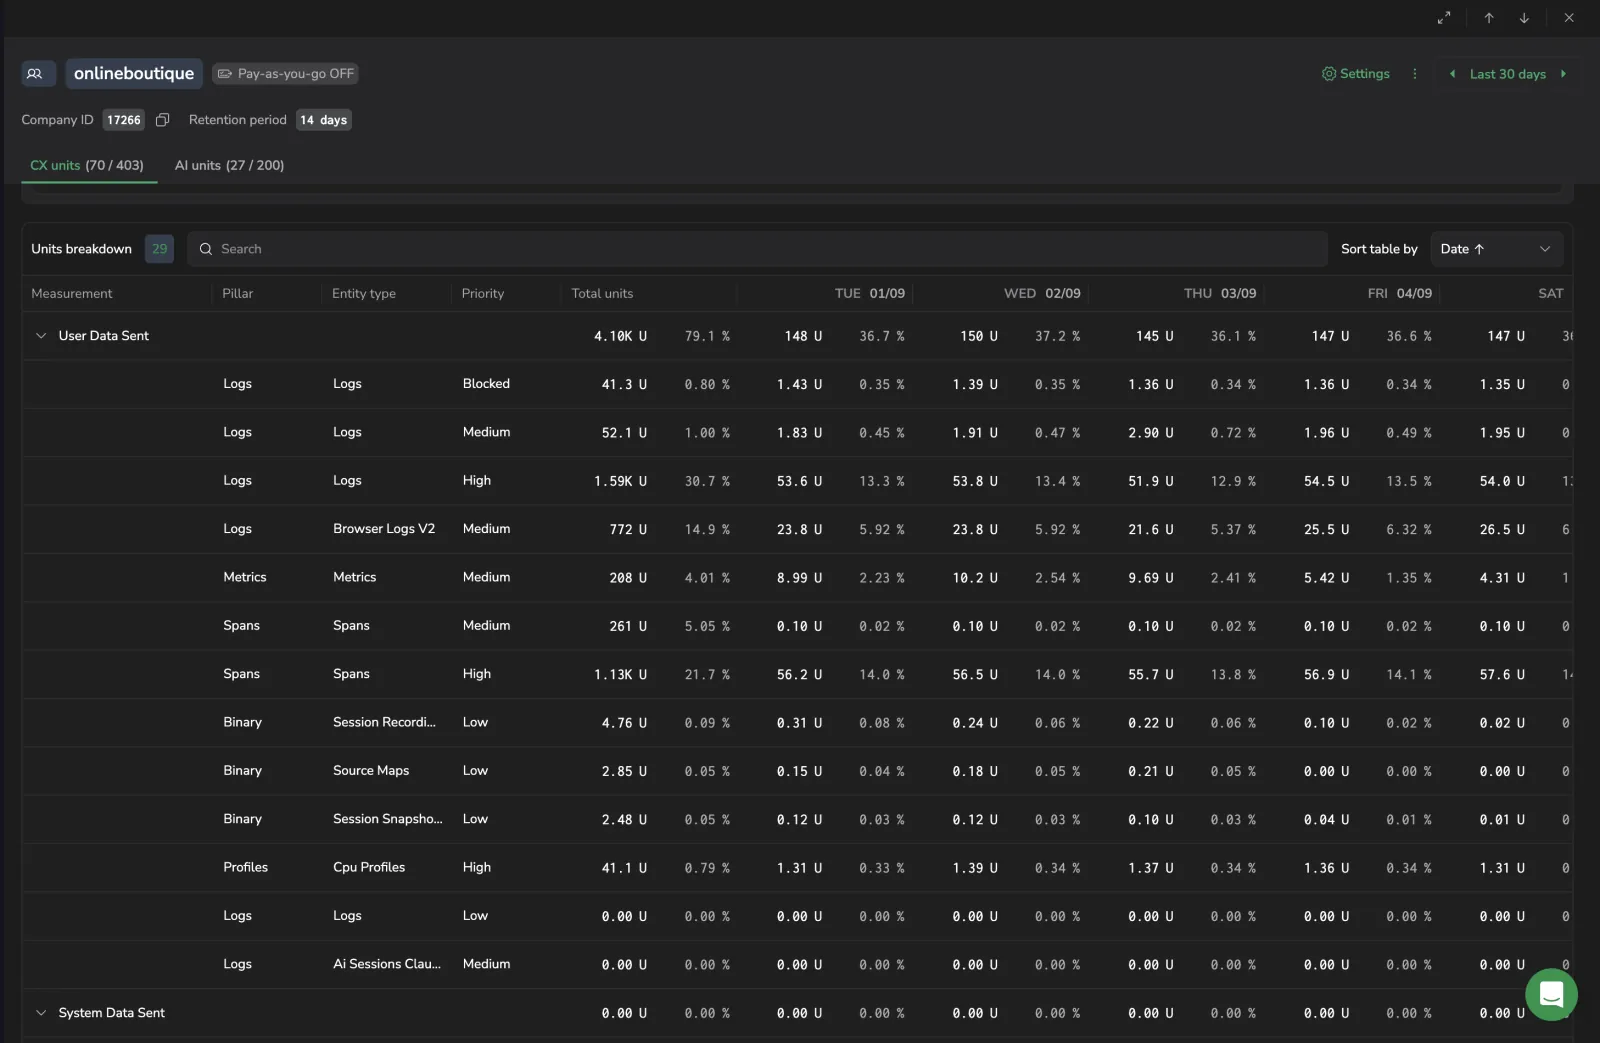Copy the Company ID with copy icon
The height and width of the screenshot is (1043, 1600).
[x=162, y=120]
